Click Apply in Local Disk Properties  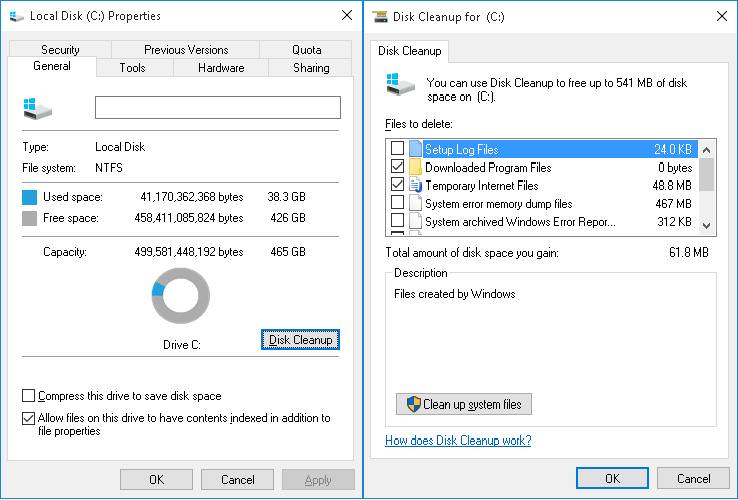318,479
